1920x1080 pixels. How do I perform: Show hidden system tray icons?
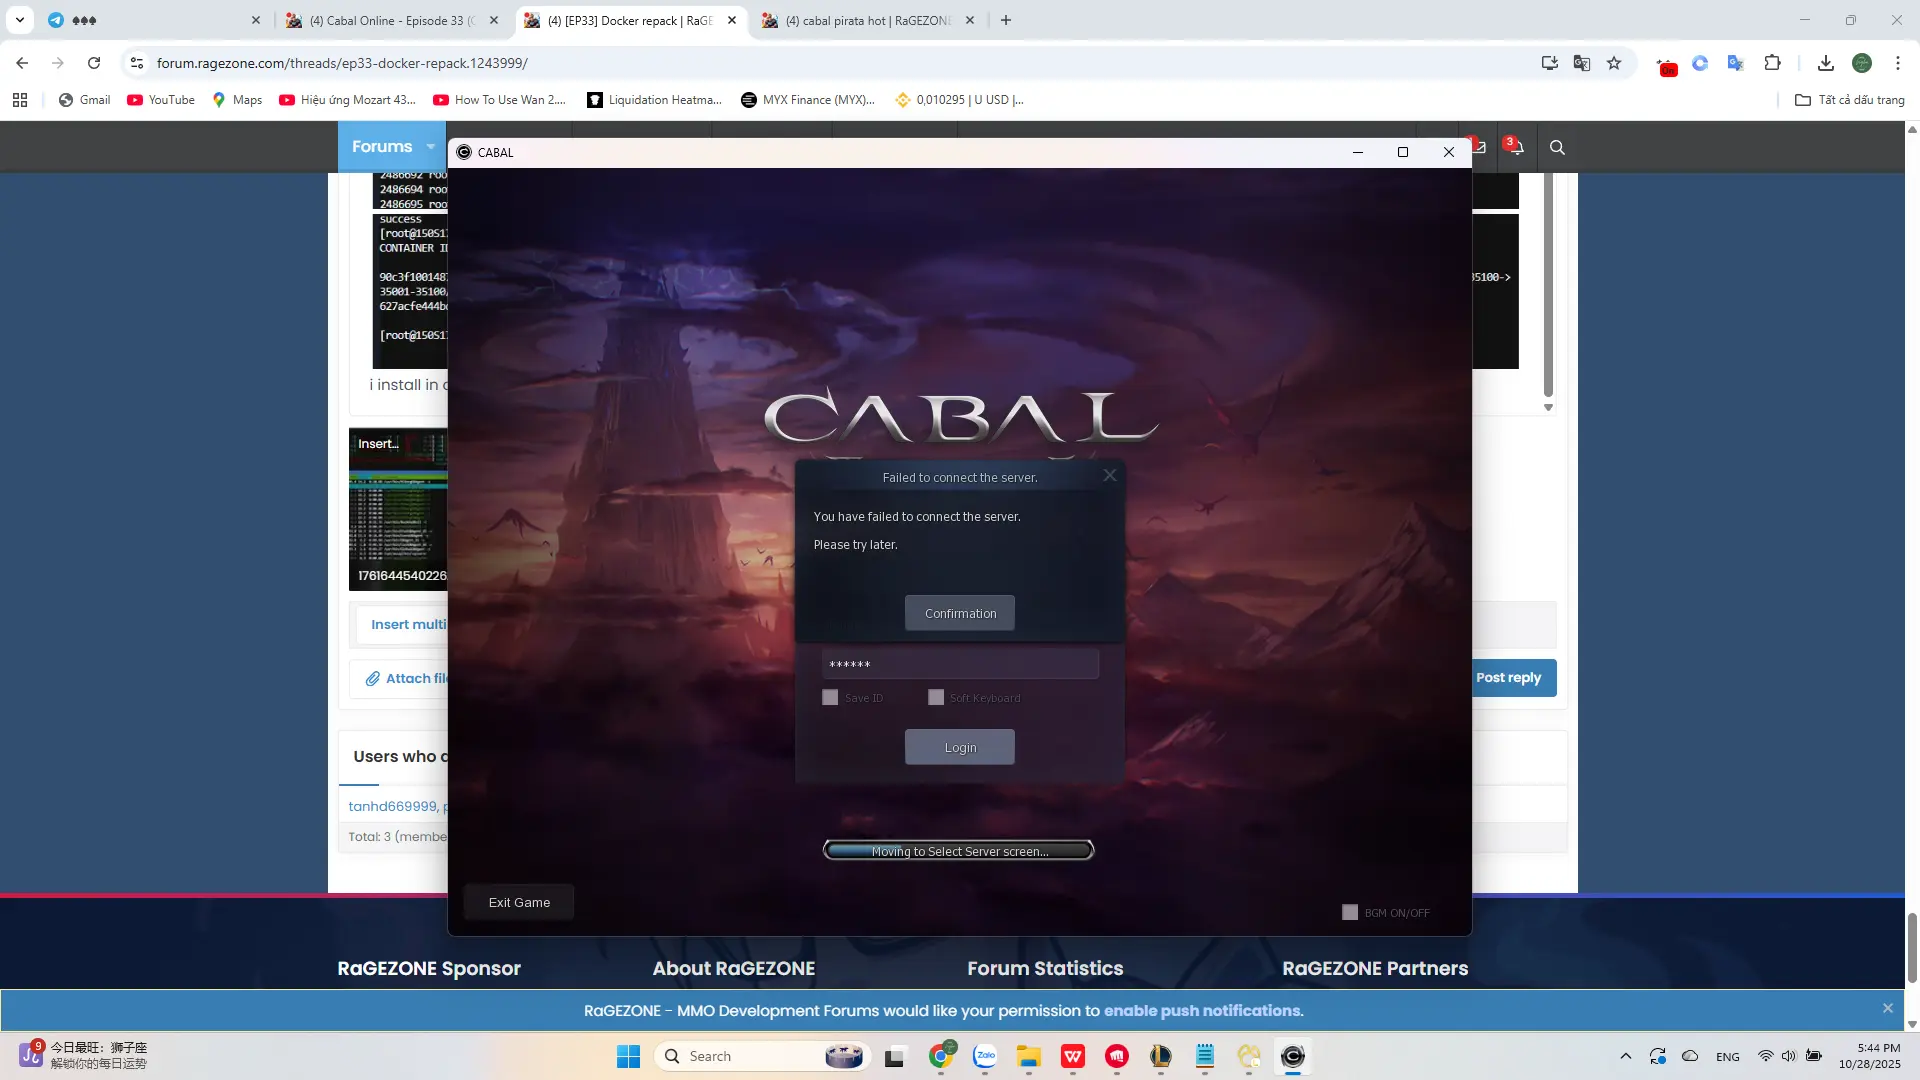pos(1626,1056)
